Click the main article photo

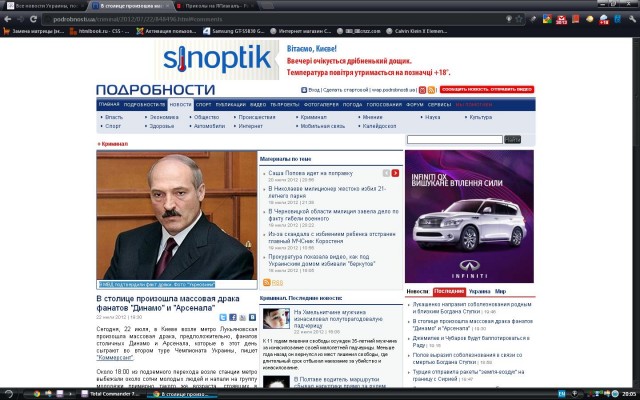click(177, 215)
